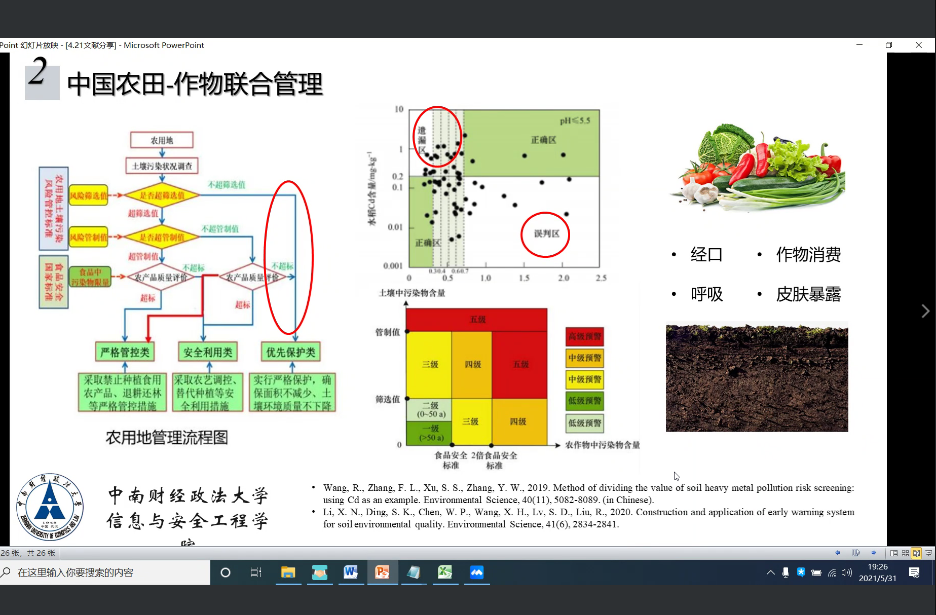Screen dimensions: 936x615
Task: Click the Cortana circle icon
Action: pos(225,572)
